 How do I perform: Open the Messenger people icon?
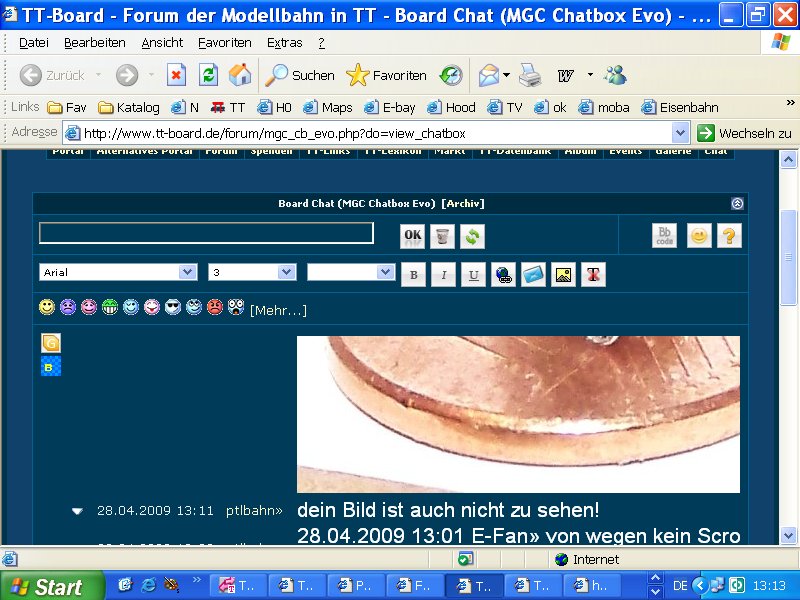pos(615,76)
